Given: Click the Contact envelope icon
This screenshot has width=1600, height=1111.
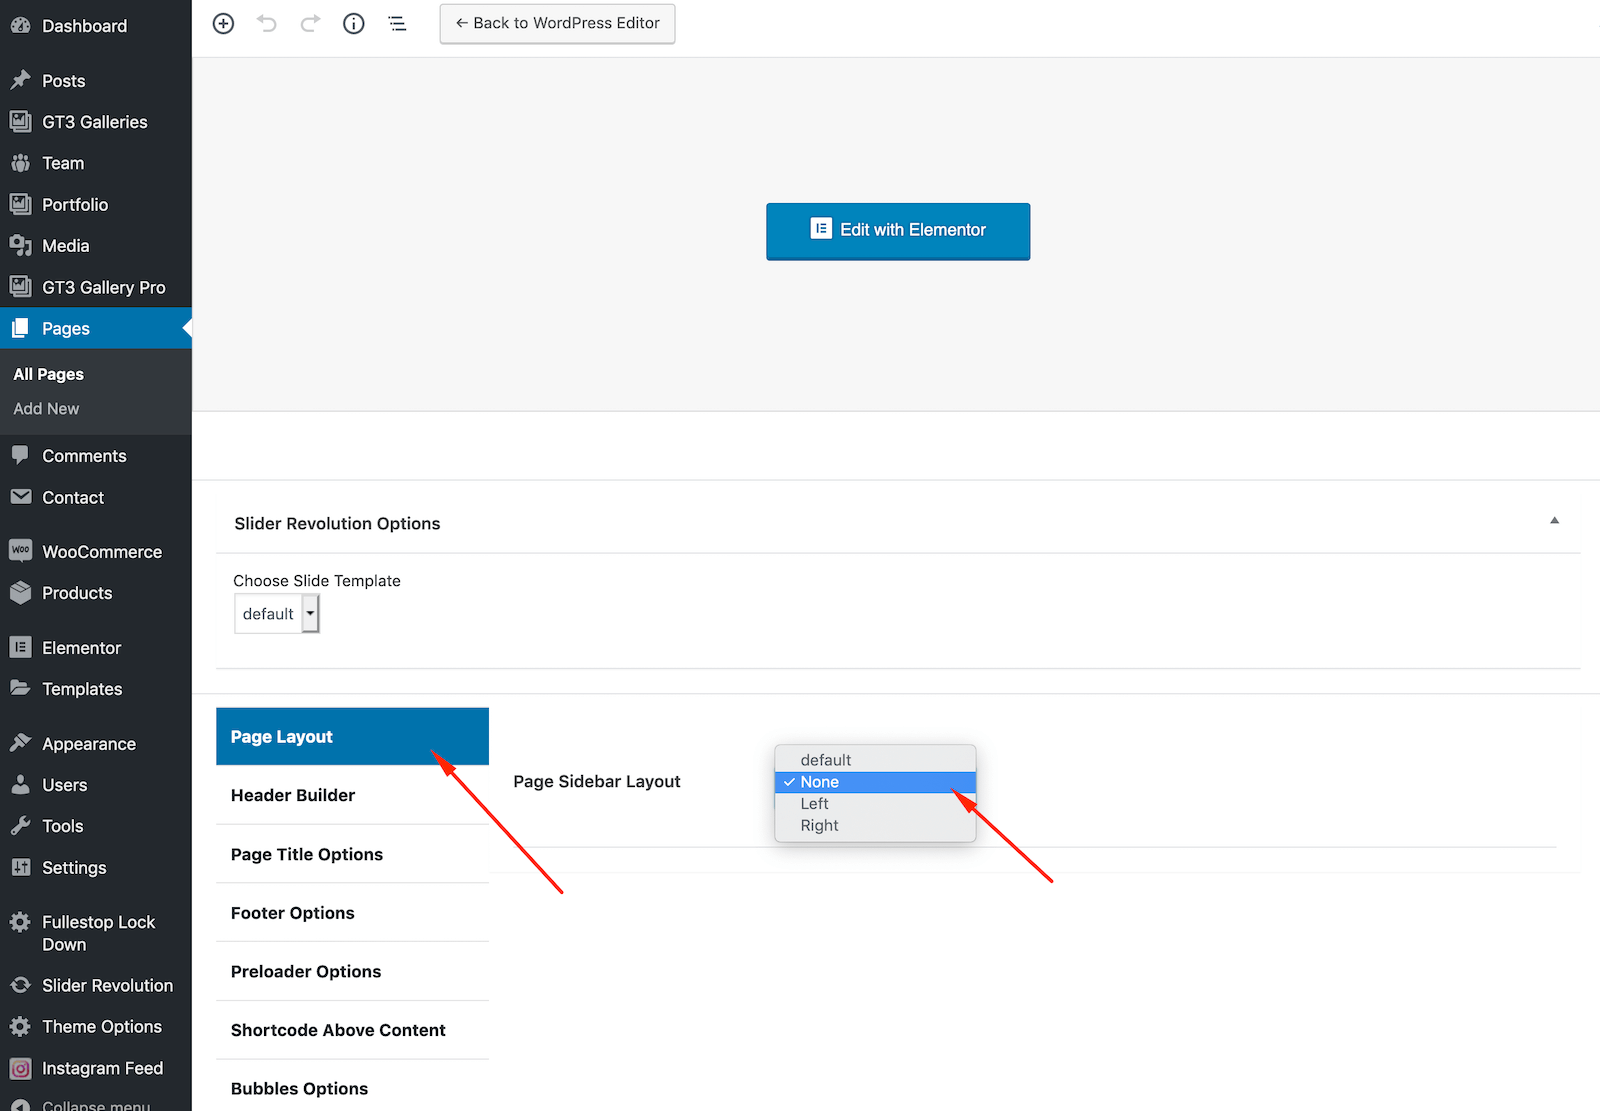Looking at the screenshot, I should pos(20,496).
